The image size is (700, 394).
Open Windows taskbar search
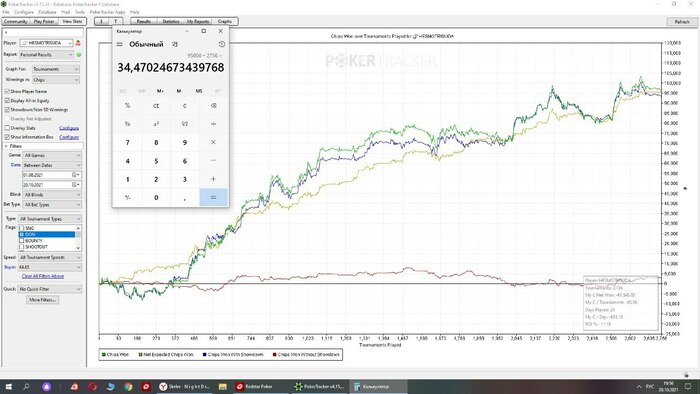[x=26, y=386]
